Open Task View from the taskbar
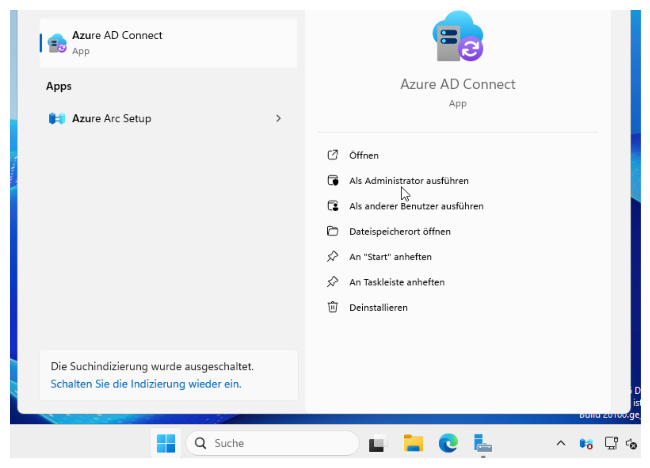 377,443
